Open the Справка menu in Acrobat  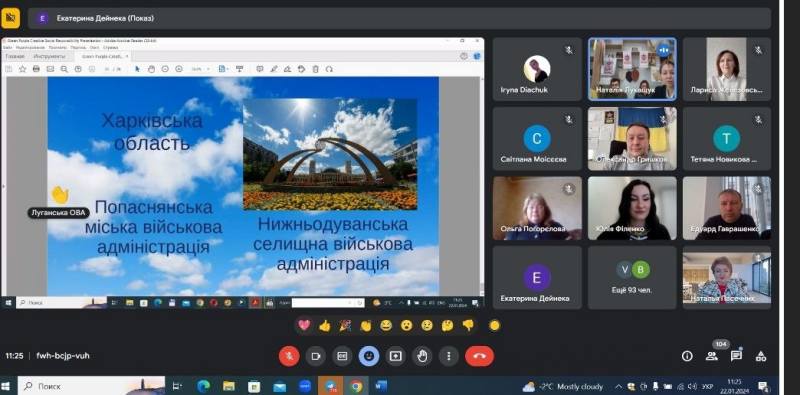110,47
